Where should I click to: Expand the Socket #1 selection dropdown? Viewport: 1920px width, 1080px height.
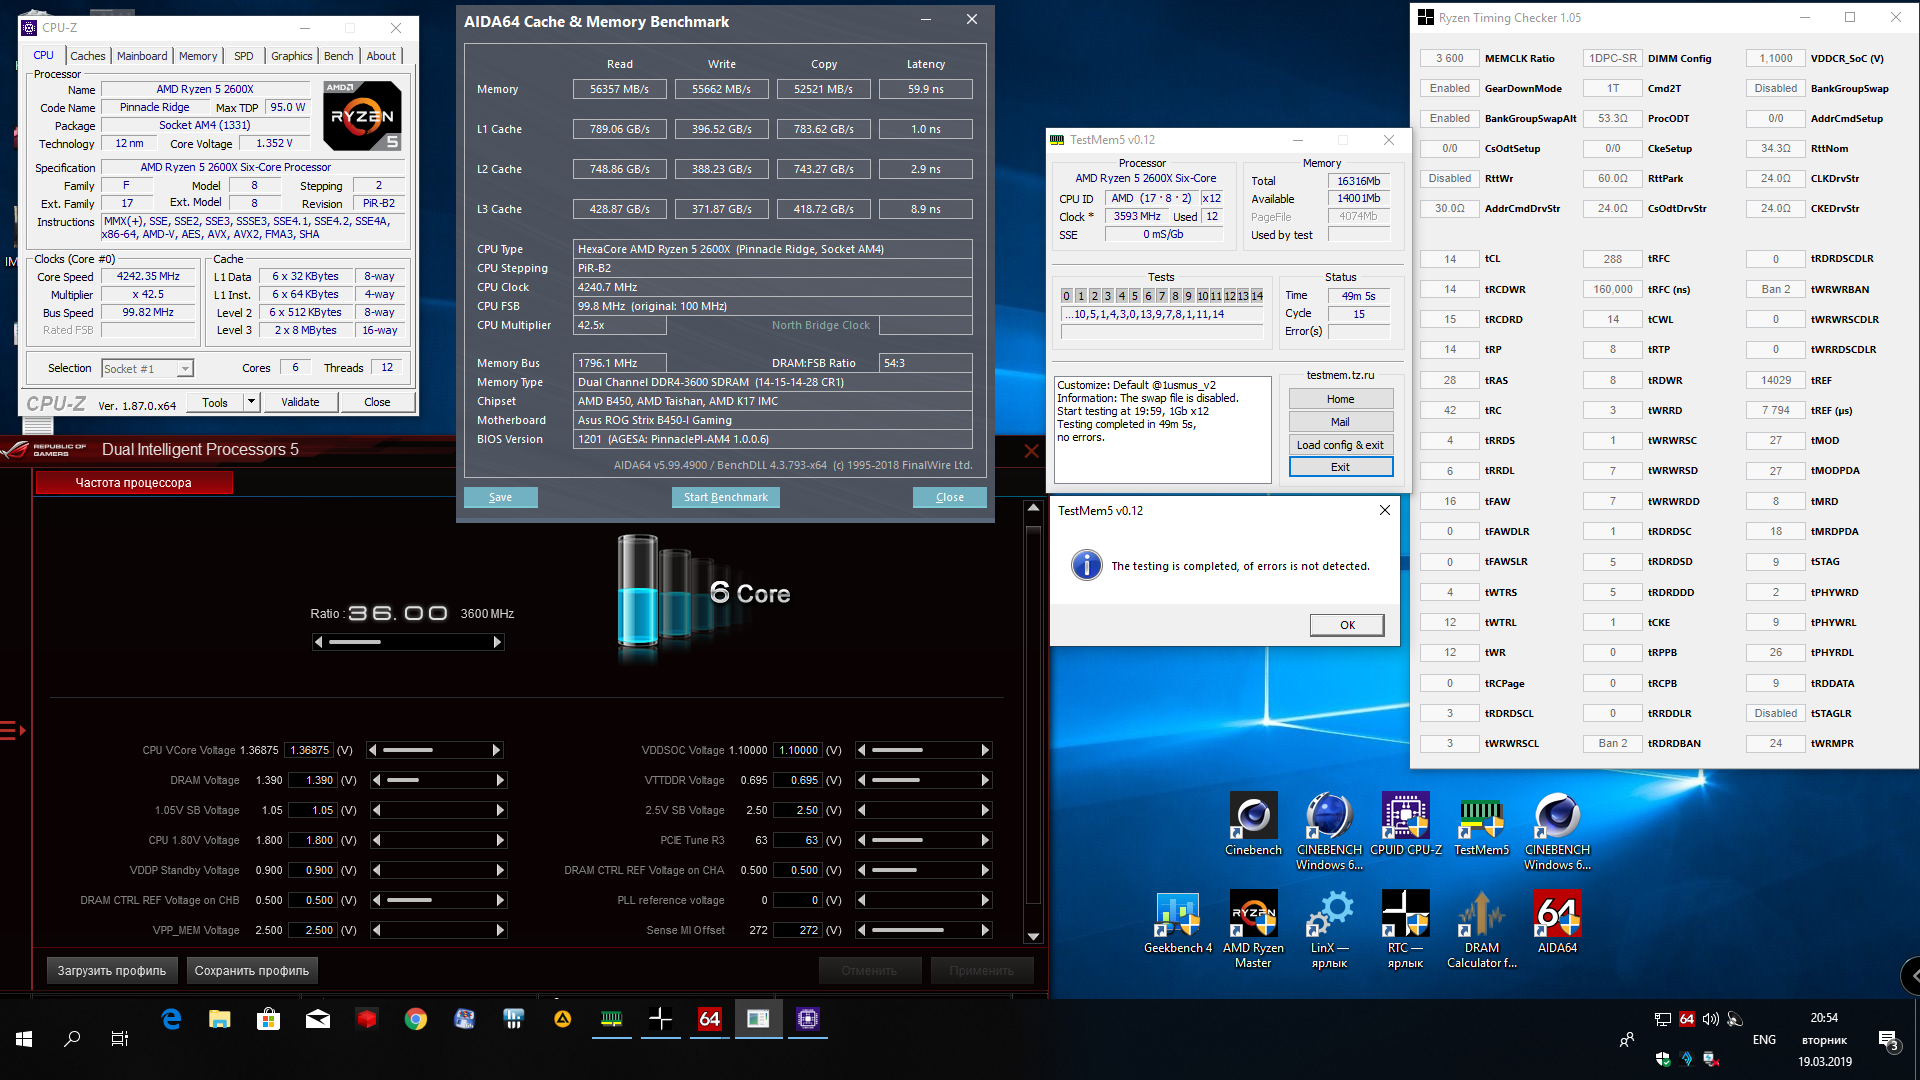tap(185, 369)
